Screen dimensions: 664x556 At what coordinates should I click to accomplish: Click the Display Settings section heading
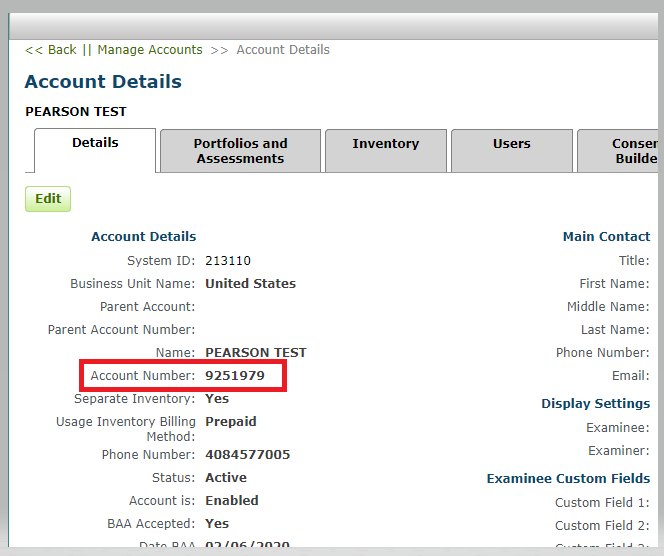[x=595, y=404]
